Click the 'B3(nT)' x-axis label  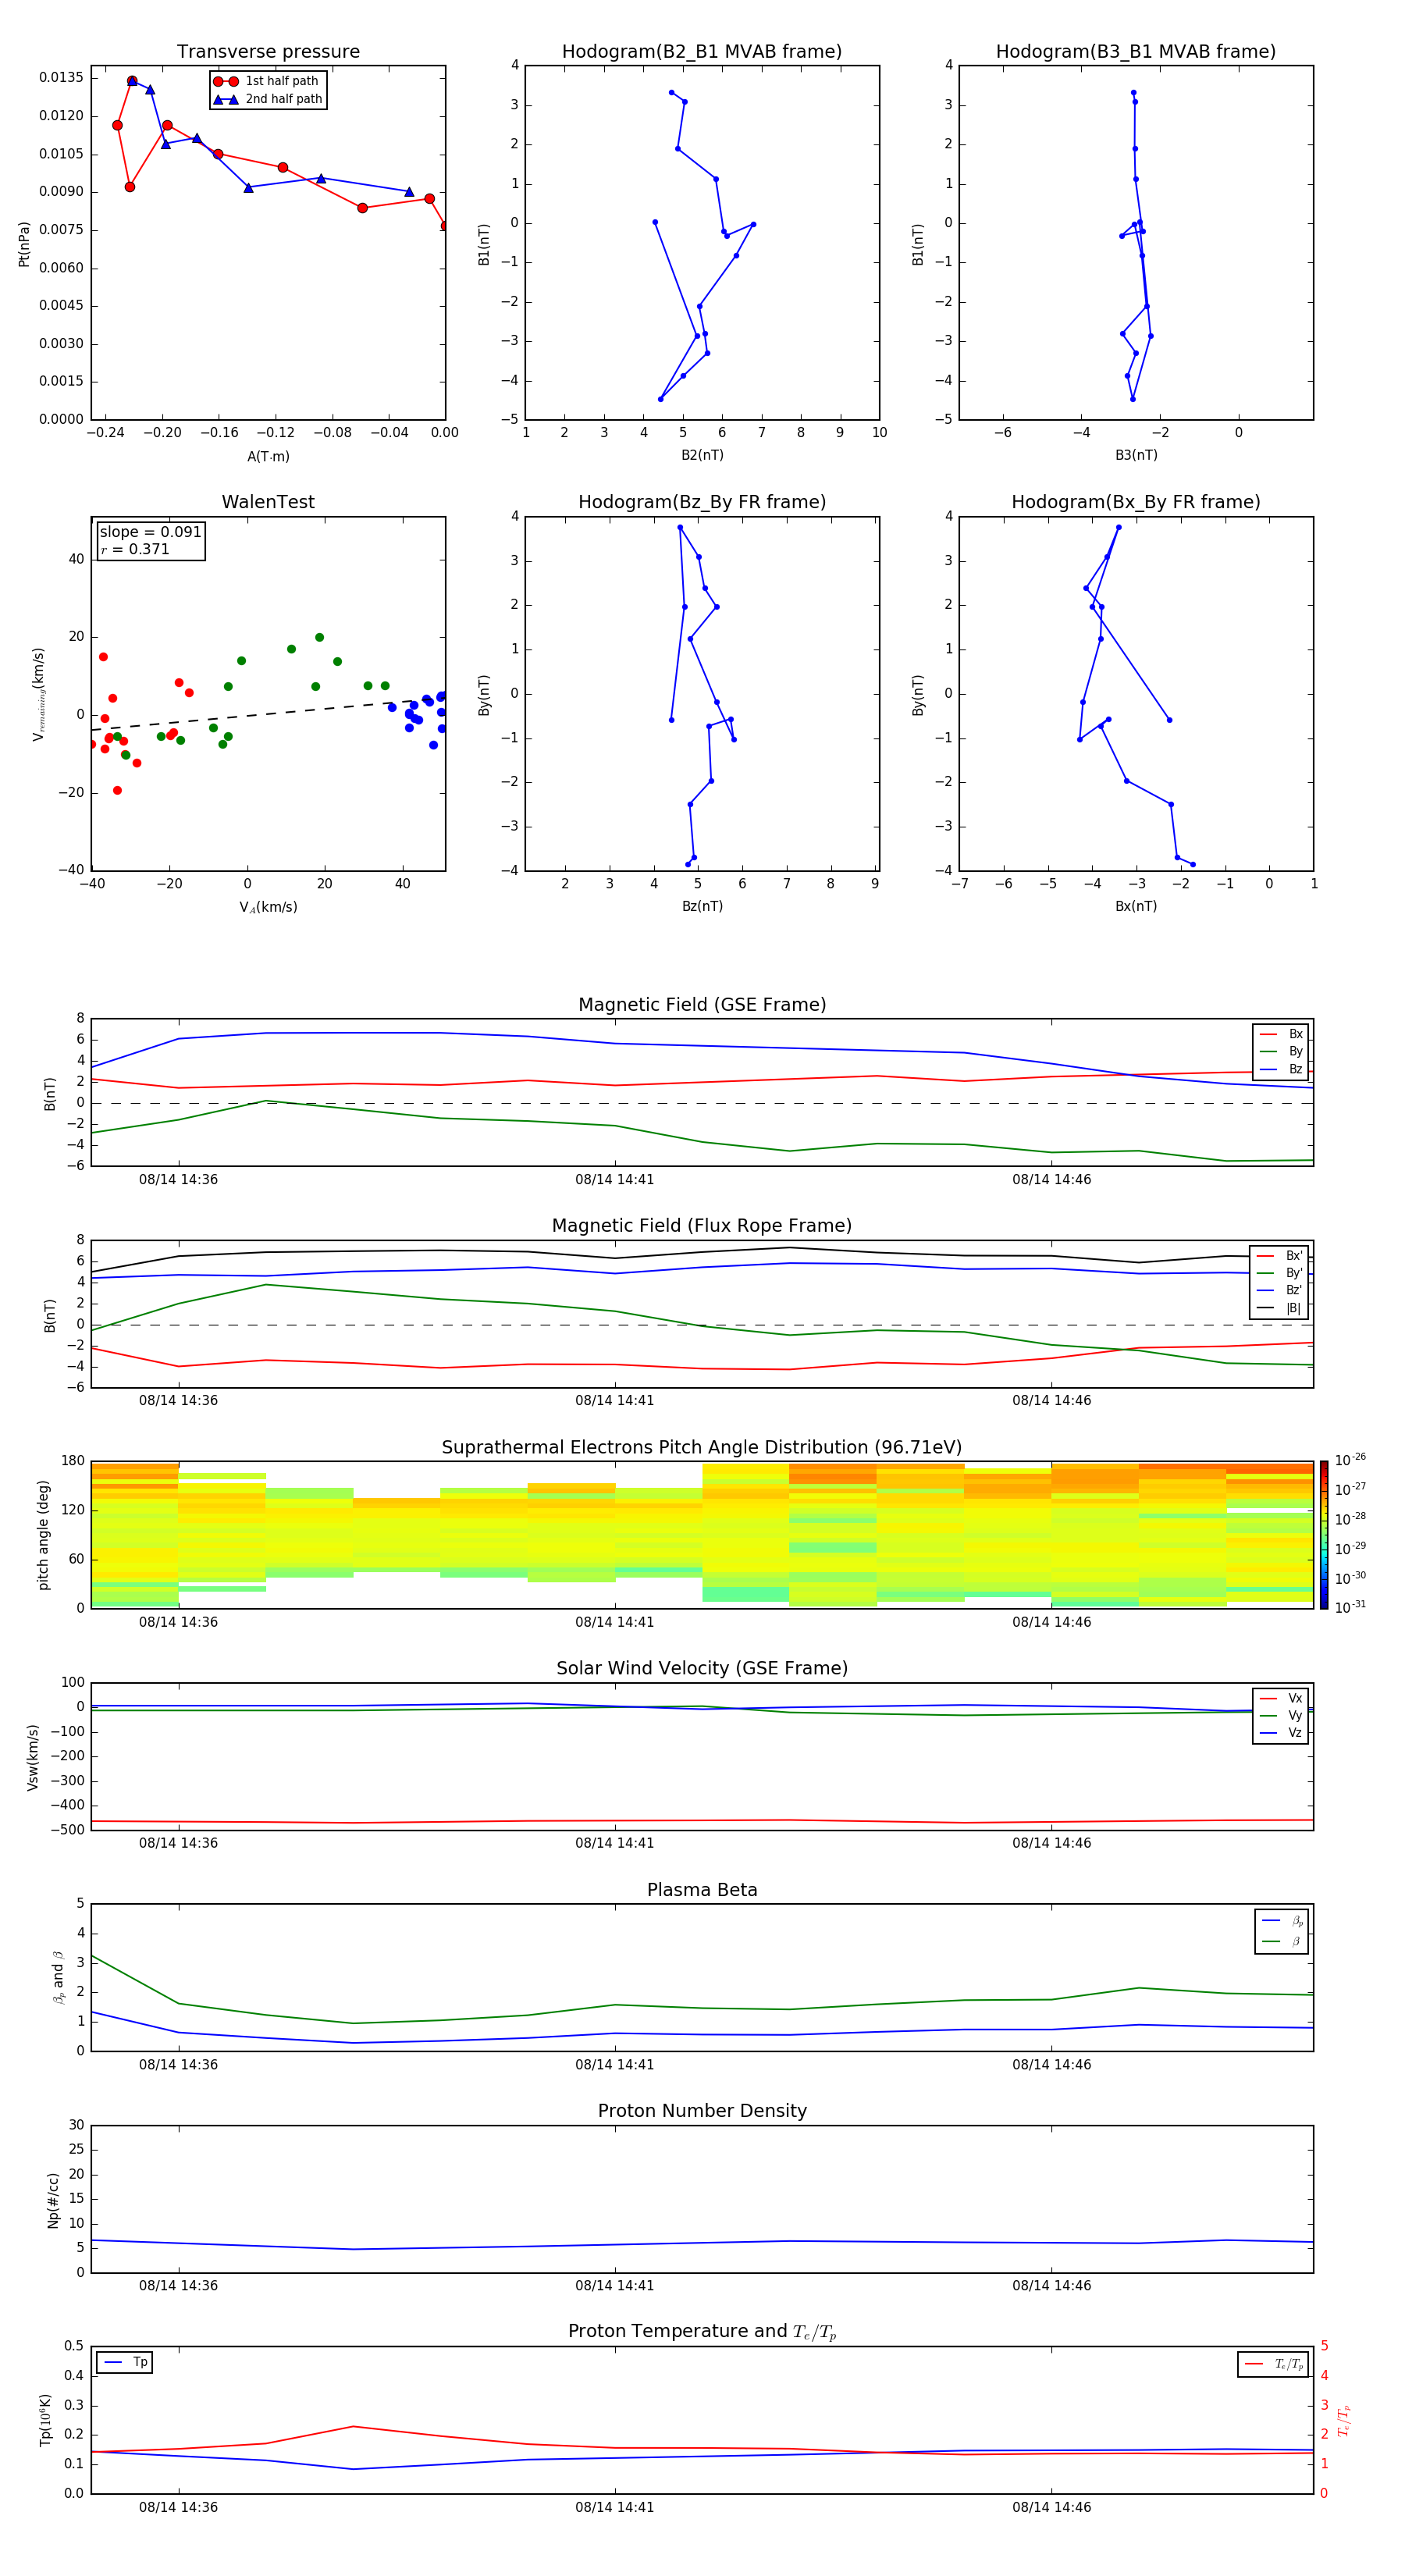click(1136, 455)
